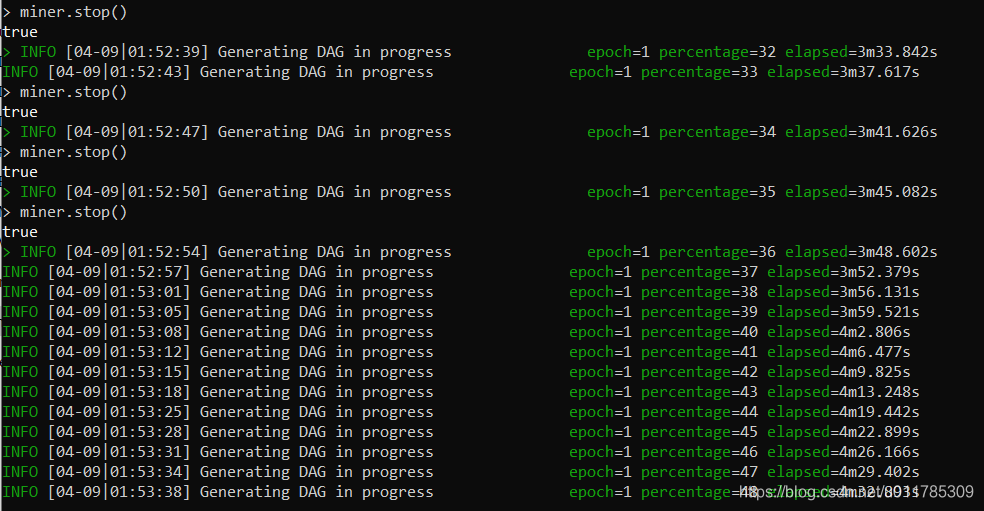
Task: Click the percentage=35 text
Action: [x=717, y=192]
